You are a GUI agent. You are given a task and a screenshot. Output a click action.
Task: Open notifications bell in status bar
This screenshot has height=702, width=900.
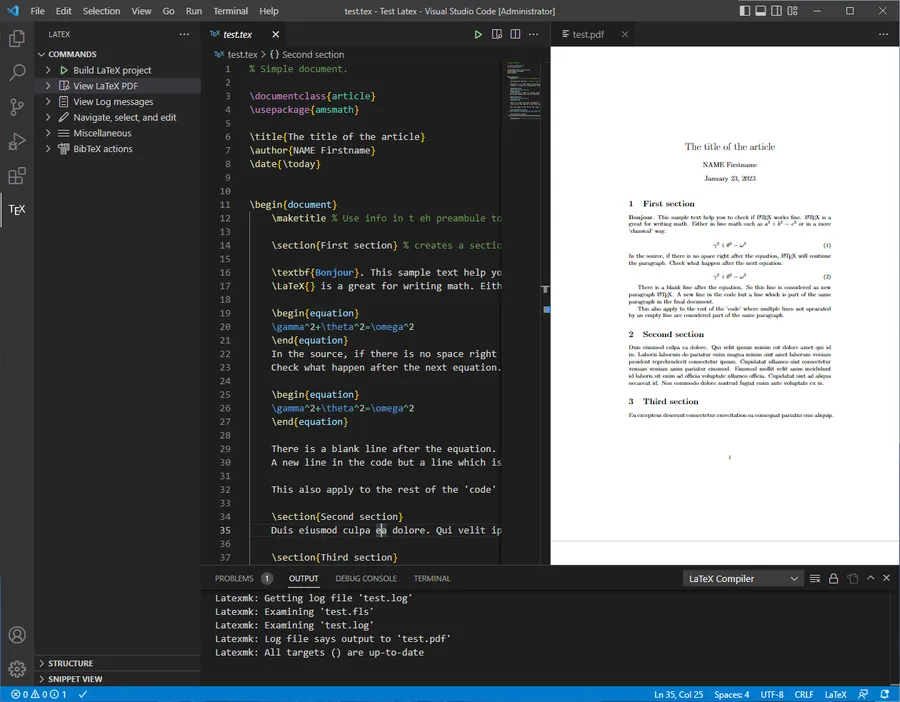pyautogui.click(x=885, y=695)
